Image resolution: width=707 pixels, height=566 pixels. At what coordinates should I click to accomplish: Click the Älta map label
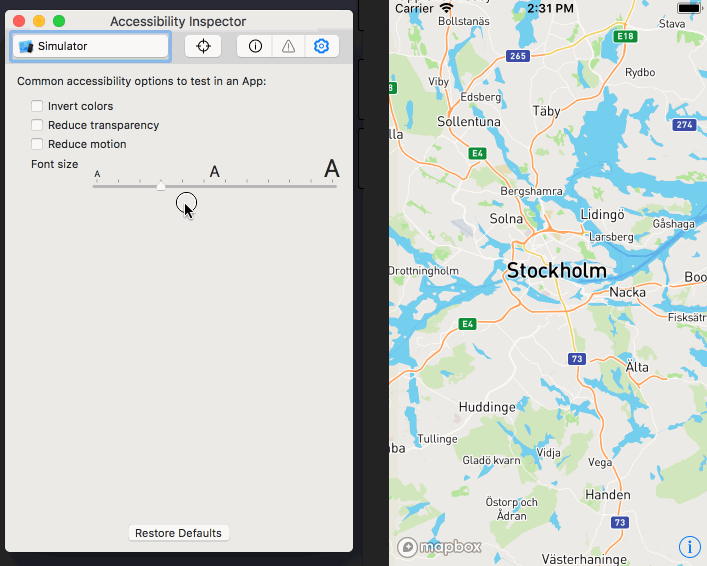point(637,367)
